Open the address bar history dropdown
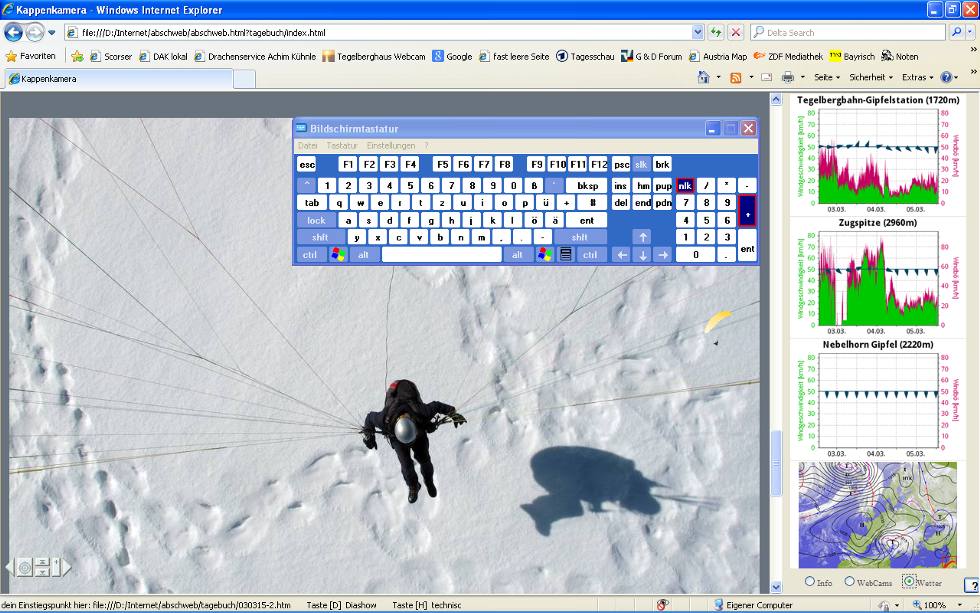The width and height of the screenshot is (980, 613). click(698, 32)
